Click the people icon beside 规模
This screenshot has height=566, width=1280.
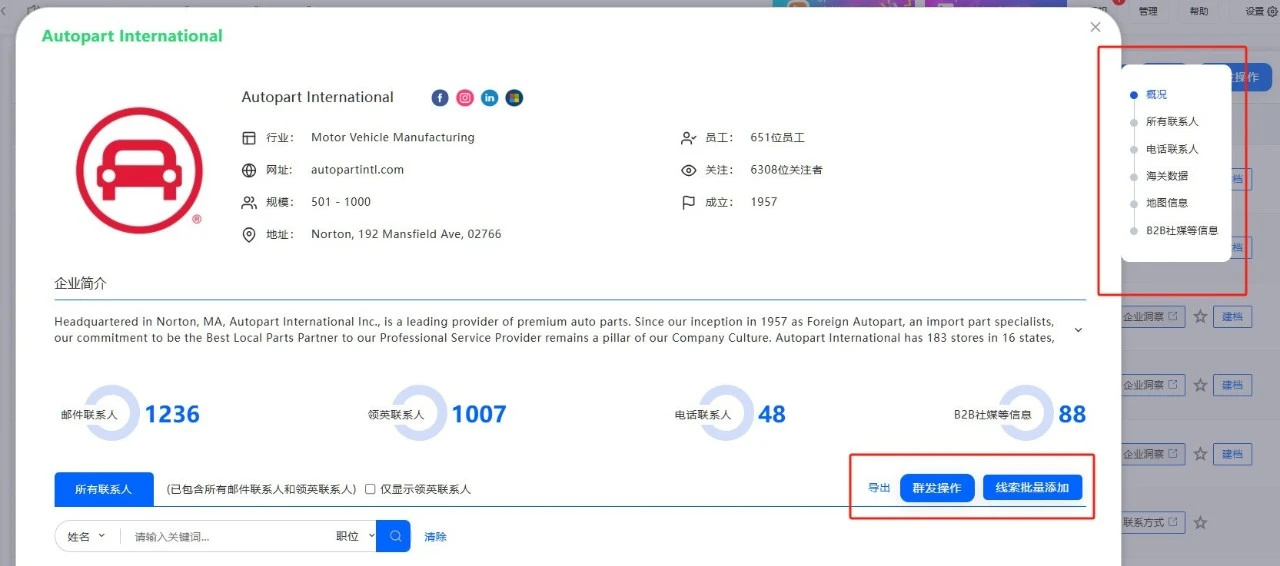point(249,202)
